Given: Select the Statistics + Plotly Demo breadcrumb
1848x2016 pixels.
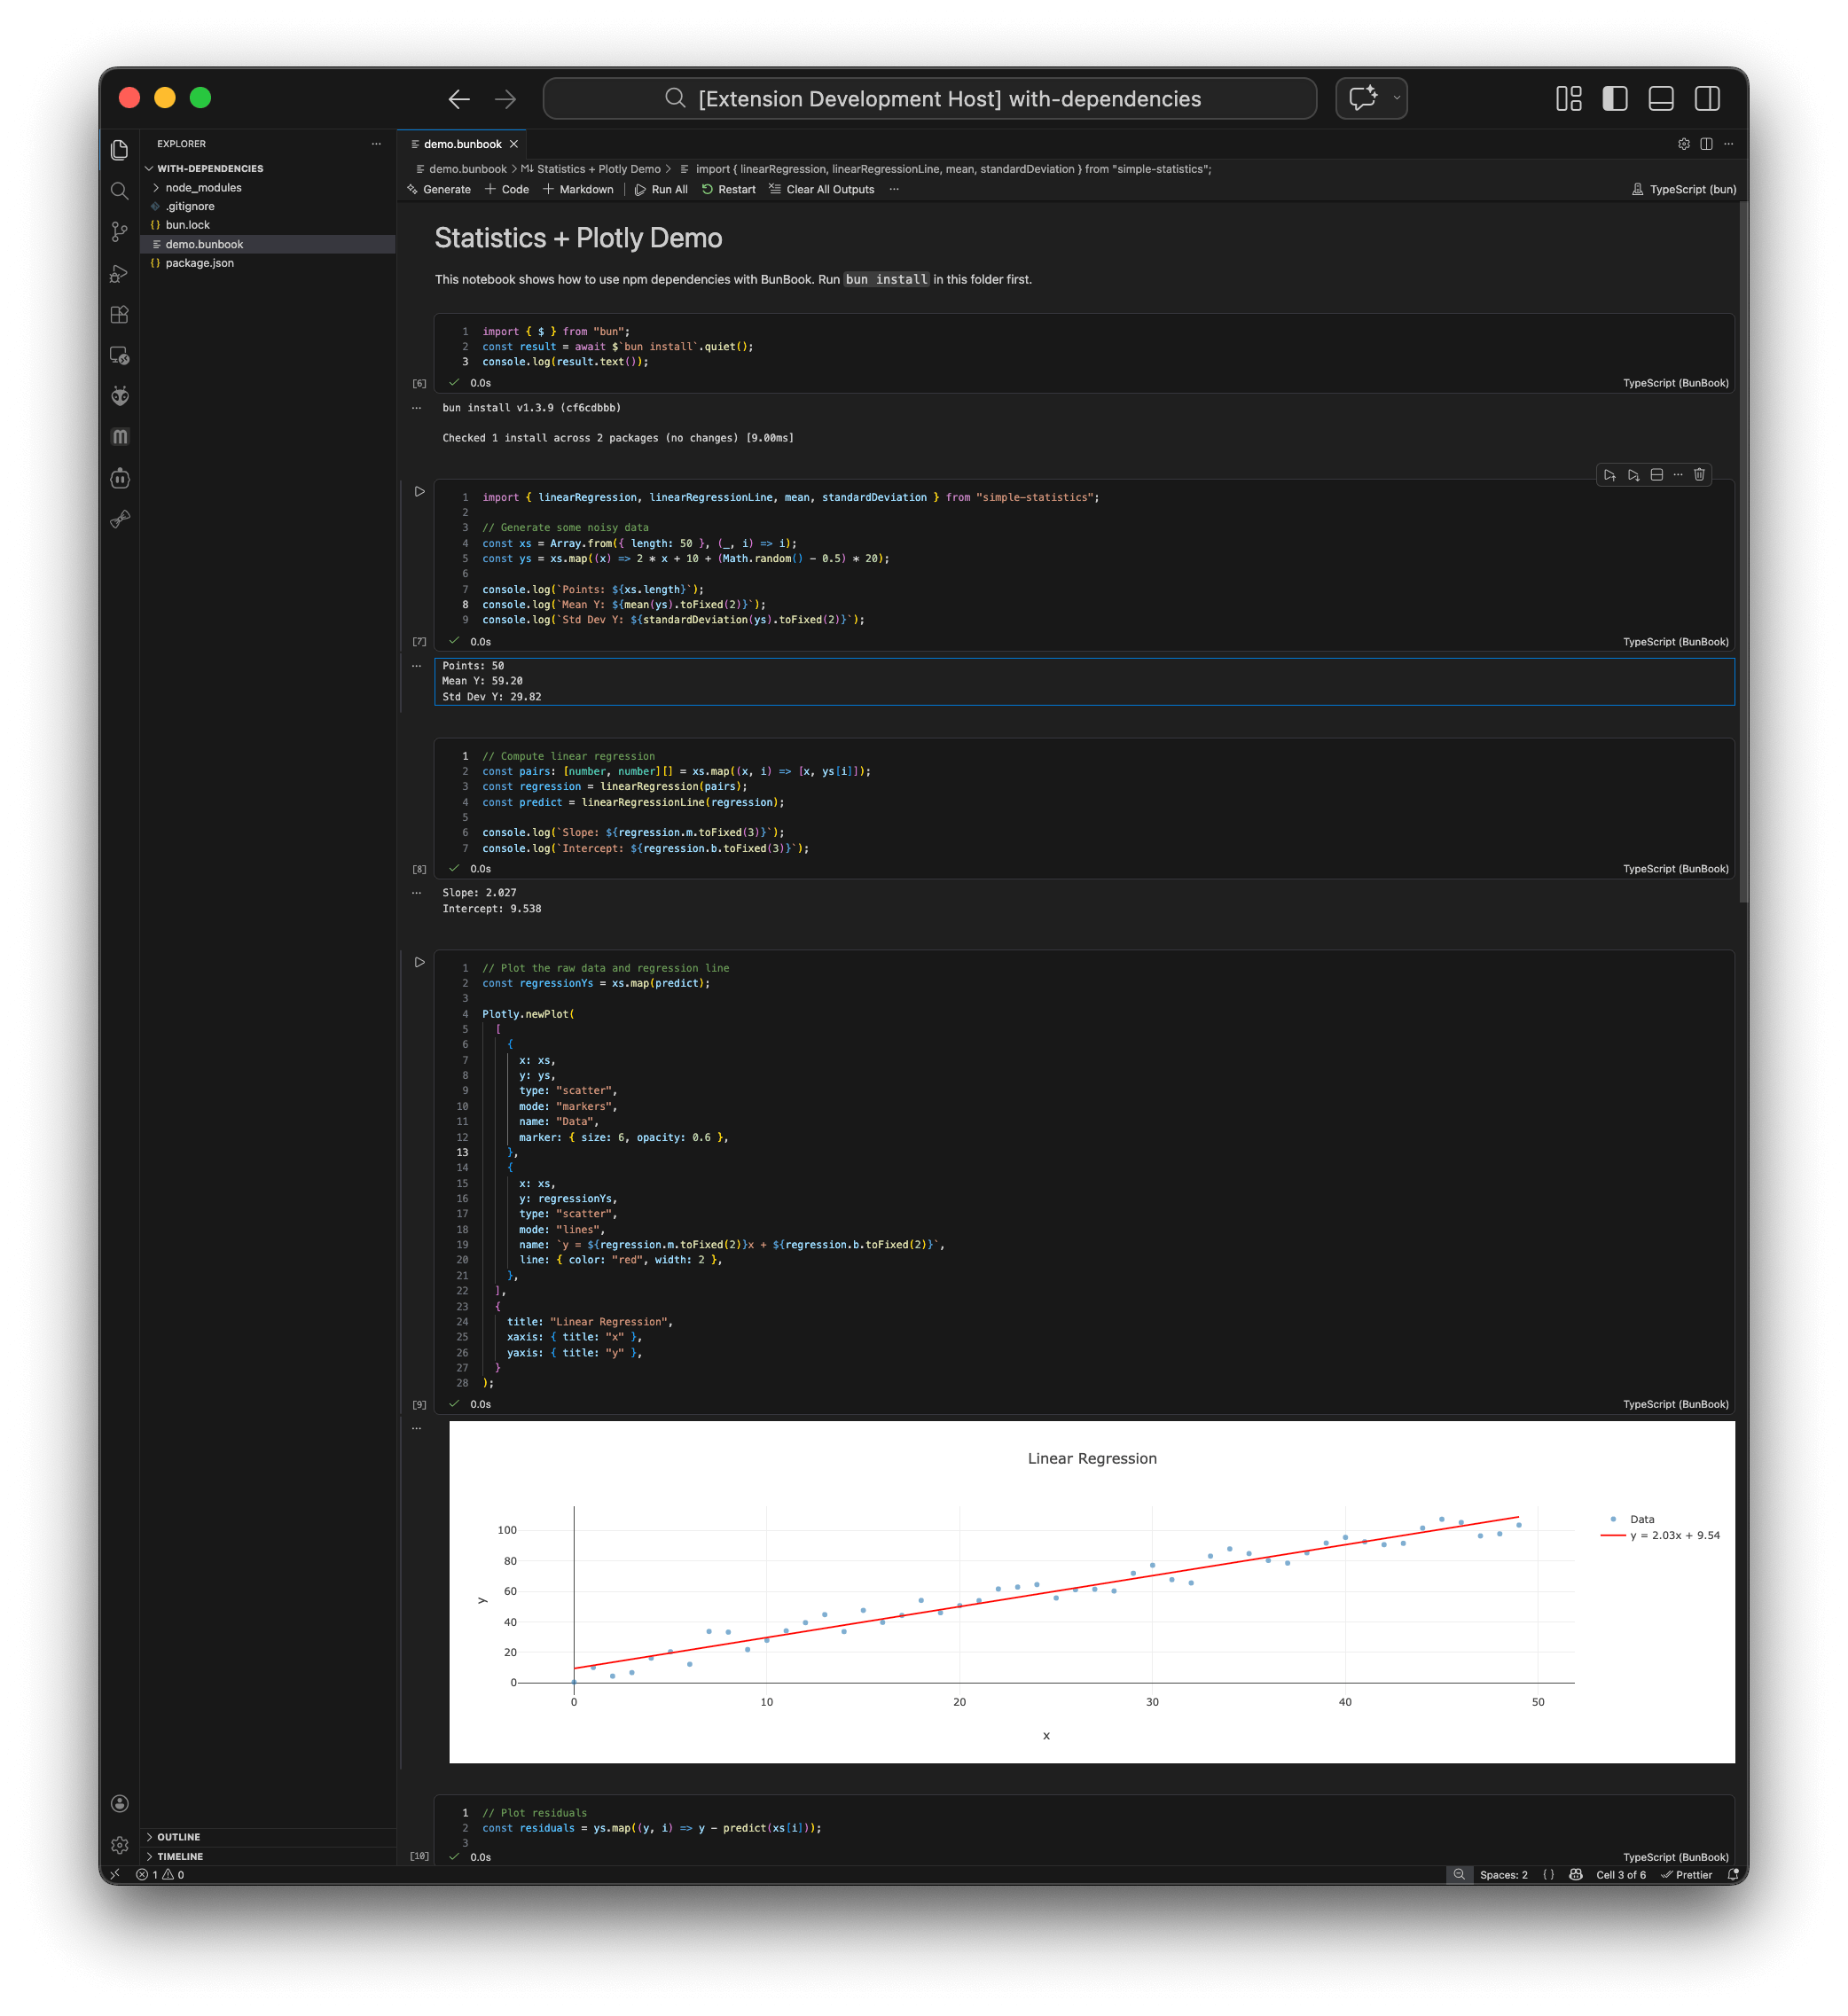Looking at the screenshot, I should click(x=595, y=169).
